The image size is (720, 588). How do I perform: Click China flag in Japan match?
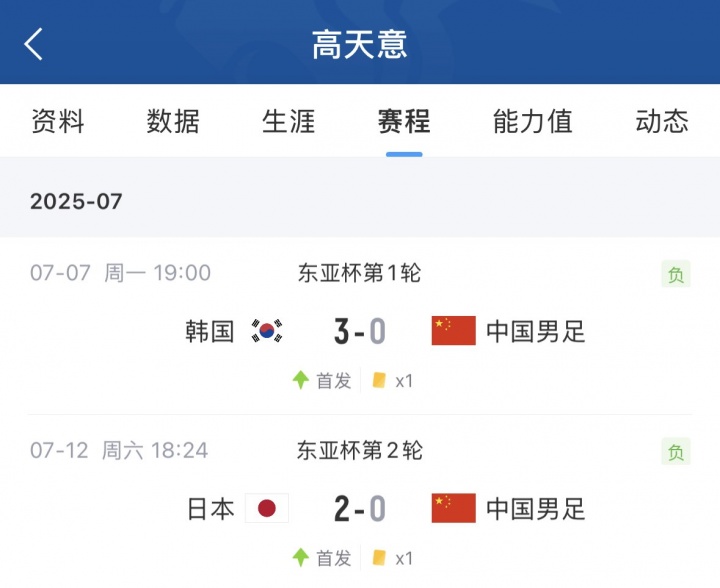(453, 508)
